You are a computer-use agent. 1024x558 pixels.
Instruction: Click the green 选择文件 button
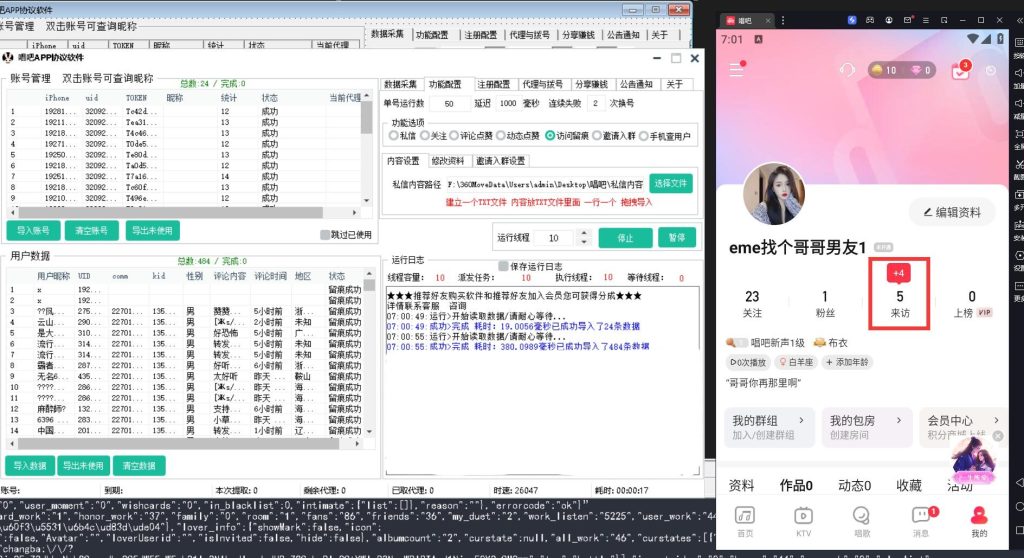(671, 183)
